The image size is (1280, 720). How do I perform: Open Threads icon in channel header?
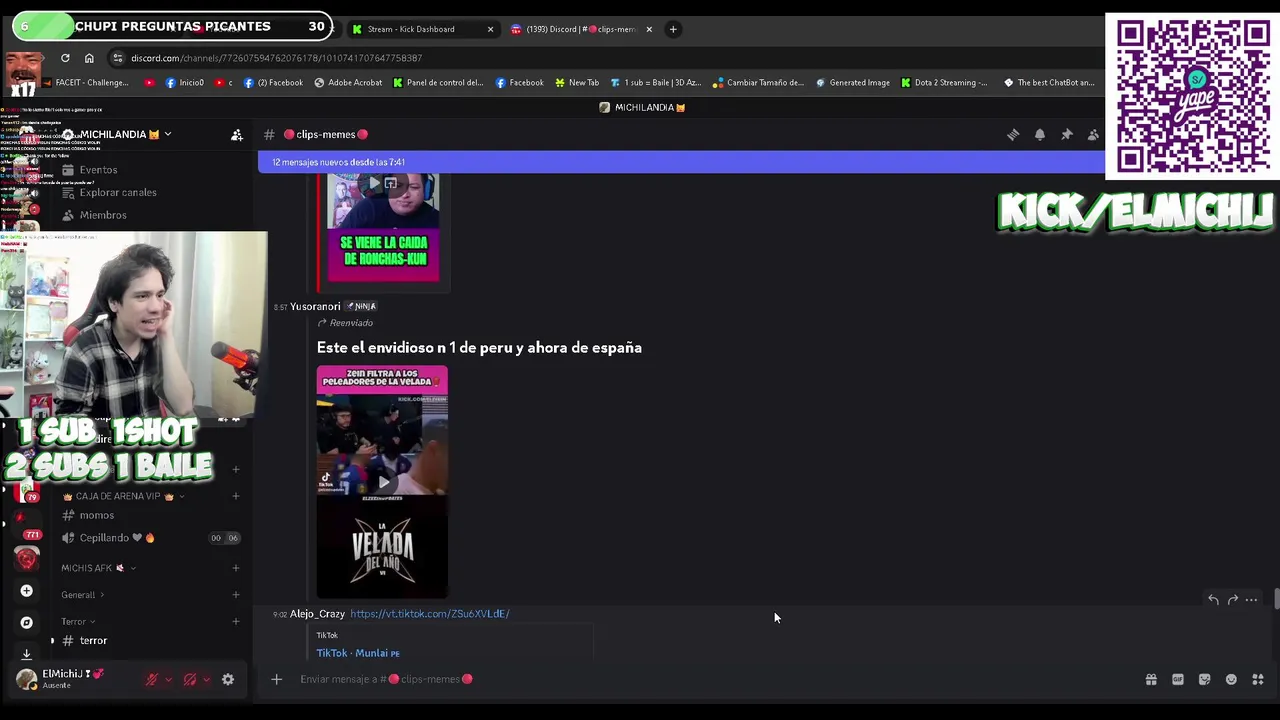point(1013,135)
